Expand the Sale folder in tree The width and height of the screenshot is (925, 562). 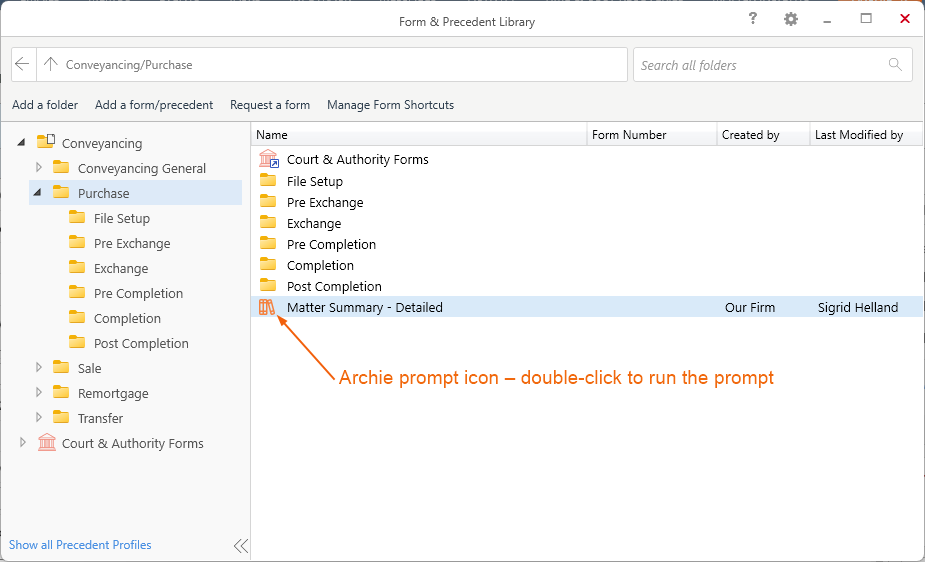39,368
